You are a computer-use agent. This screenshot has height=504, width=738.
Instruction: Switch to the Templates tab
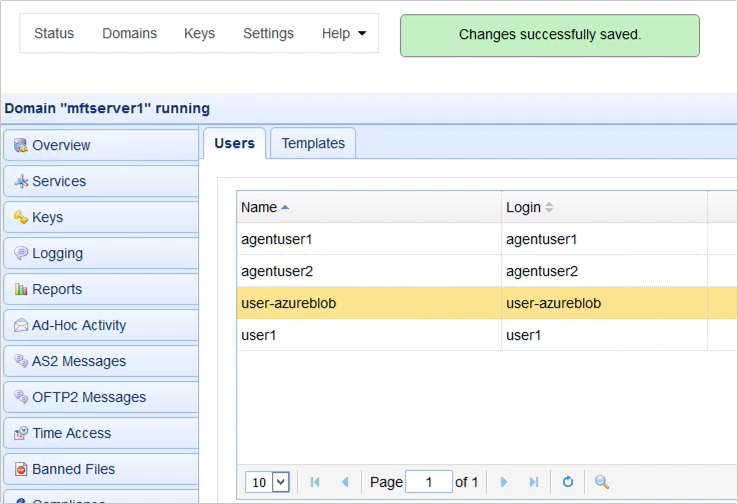pyautogui.click(x=313, y=143)
